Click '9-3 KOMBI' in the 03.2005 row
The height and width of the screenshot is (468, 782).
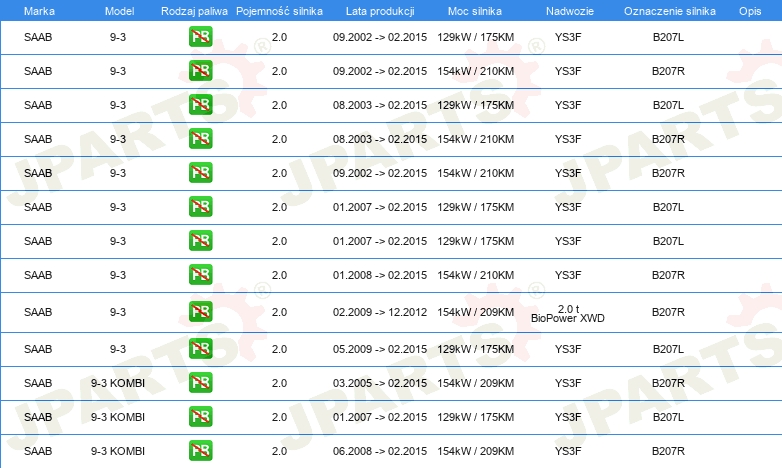118,383
